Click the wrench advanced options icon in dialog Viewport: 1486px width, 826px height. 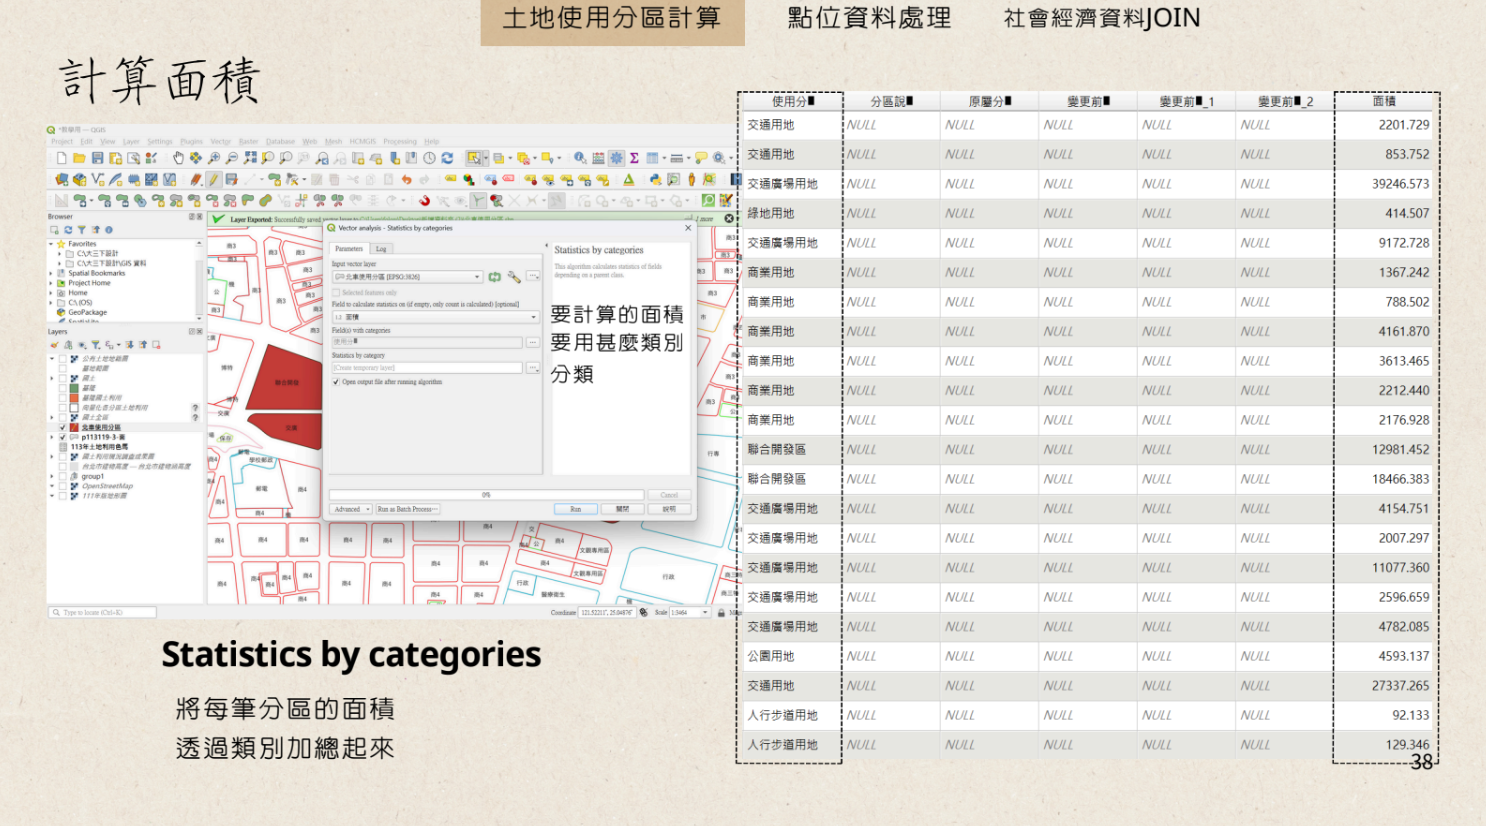[514, 277]
